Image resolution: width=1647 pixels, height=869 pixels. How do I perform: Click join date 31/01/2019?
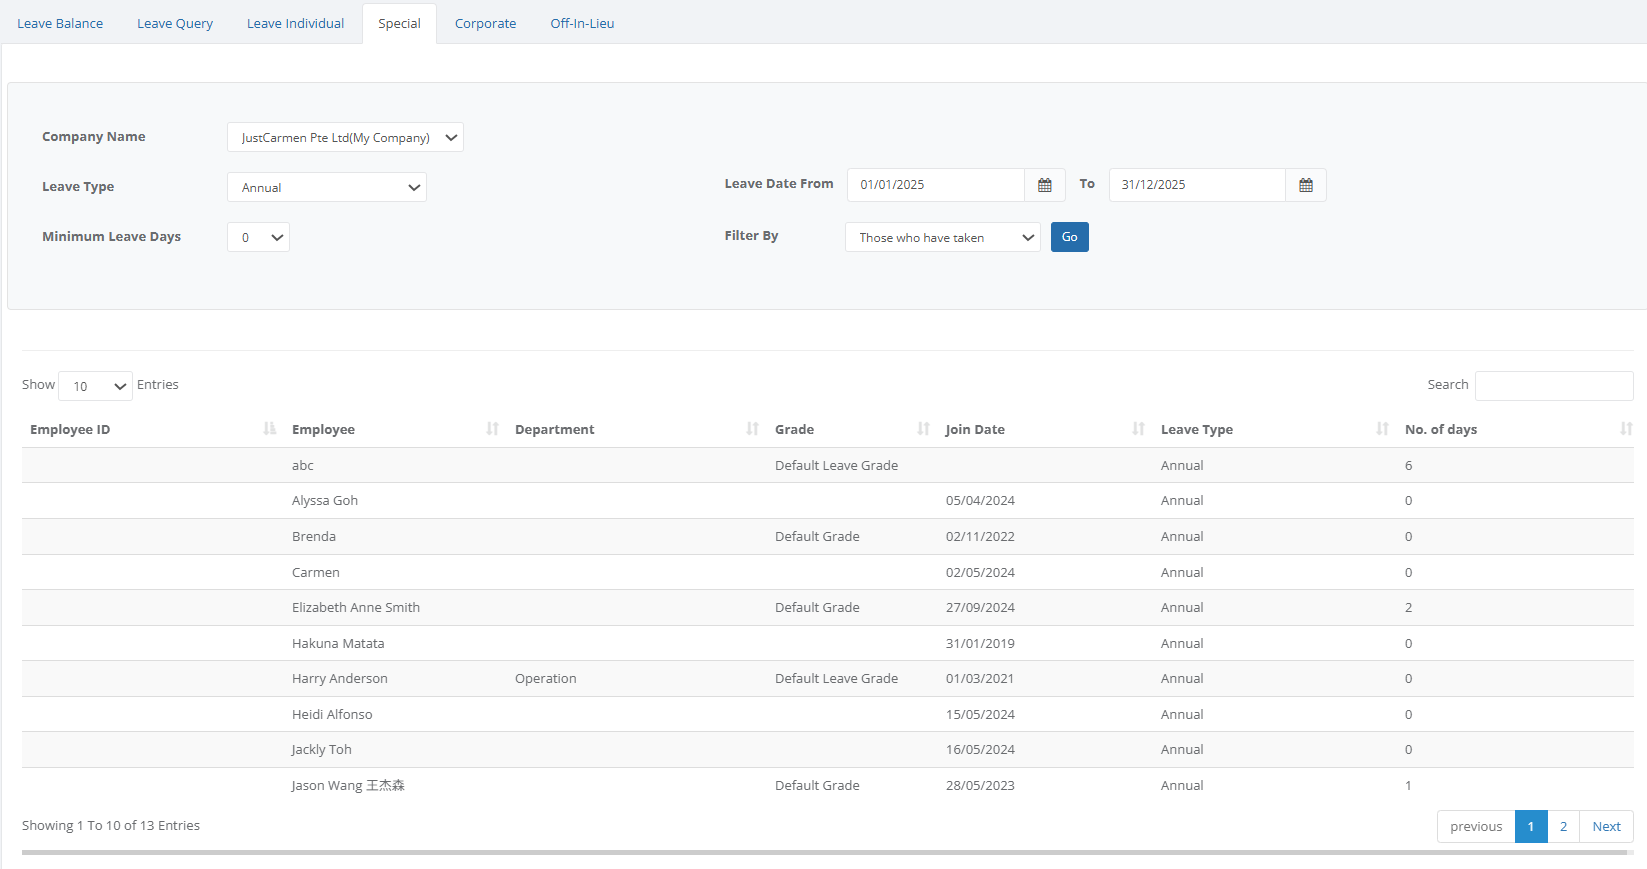coord(980,643)
